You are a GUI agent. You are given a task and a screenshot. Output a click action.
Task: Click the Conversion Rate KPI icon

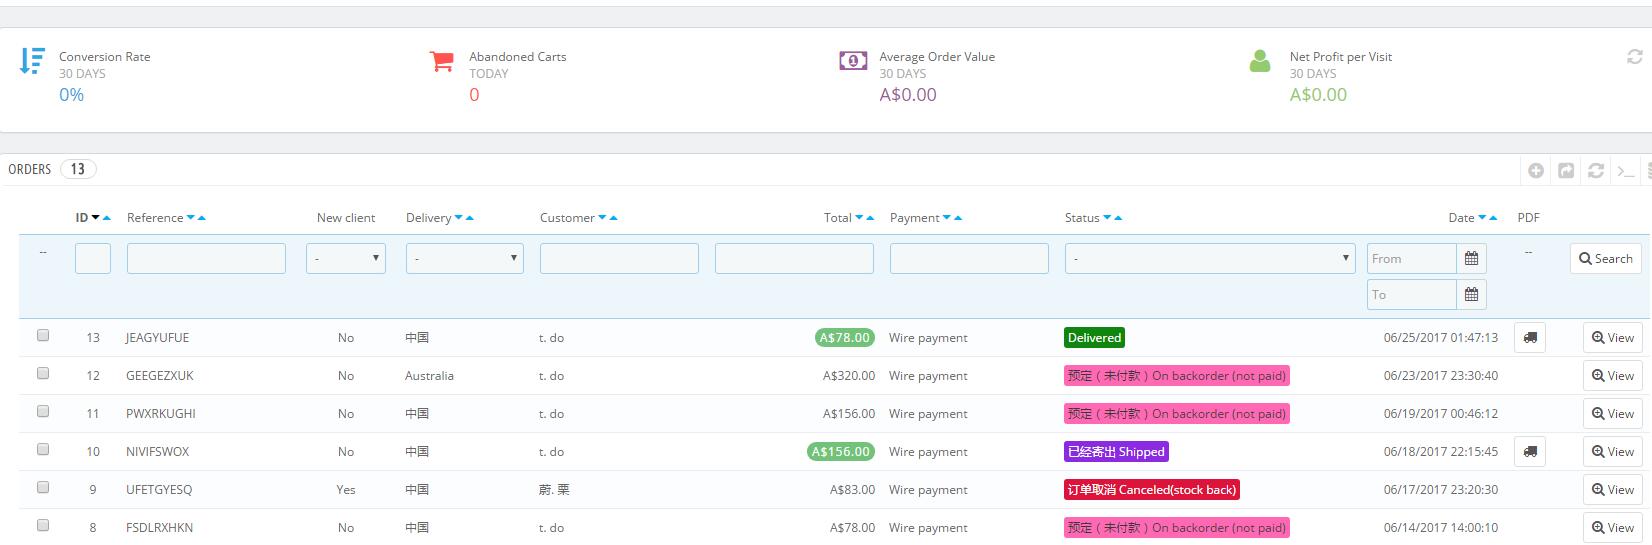pos(32,61)
